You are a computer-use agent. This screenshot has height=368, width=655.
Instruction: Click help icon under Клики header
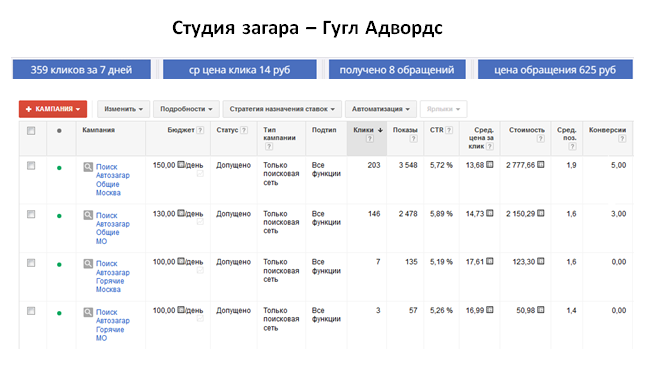point(370,138)
